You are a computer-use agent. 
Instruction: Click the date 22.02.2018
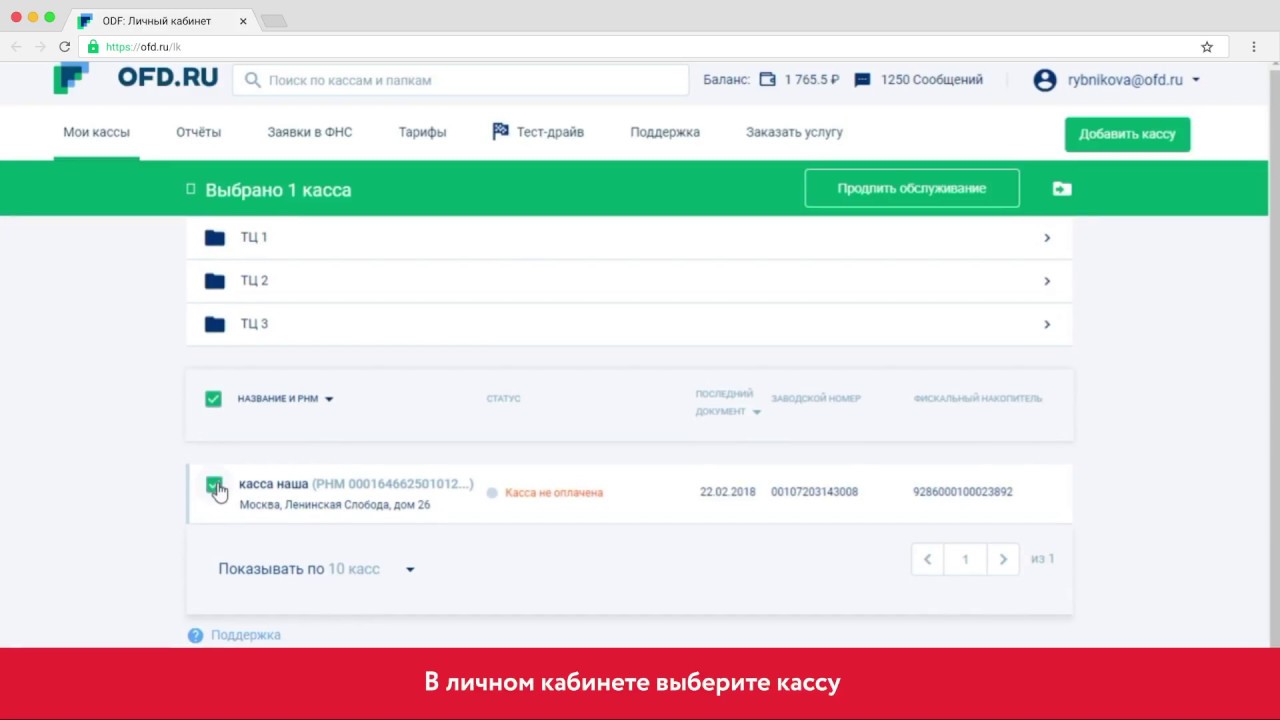coord(728,492)
